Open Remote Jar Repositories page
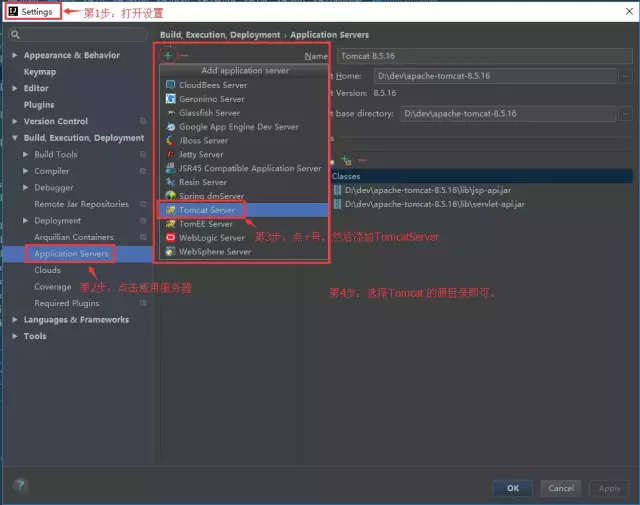Screen dimensions: 640x505 (82, 204)
